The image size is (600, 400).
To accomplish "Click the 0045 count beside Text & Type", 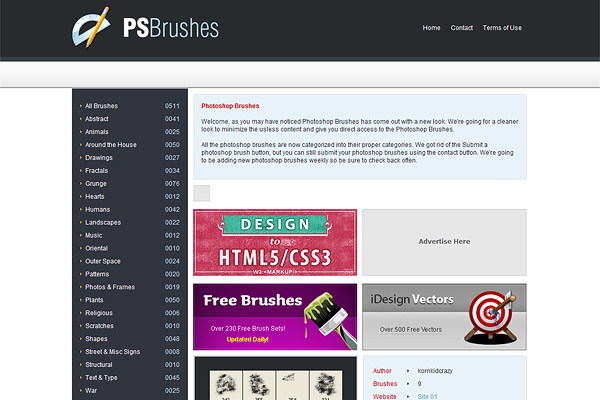I will [172, 378].
